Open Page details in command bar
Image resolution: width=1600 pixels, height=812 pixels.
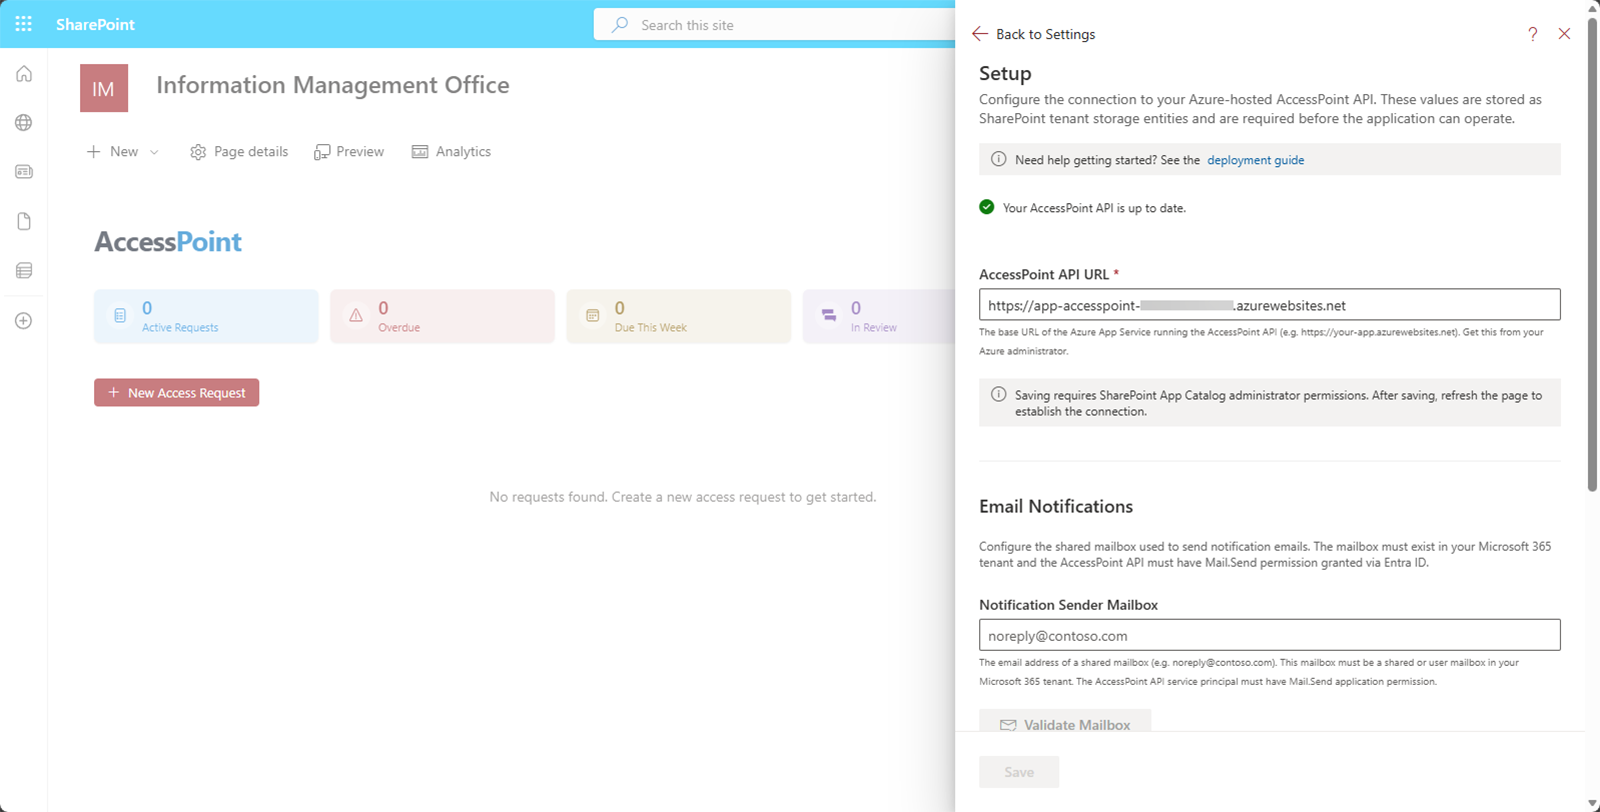click(x=239, y=152)
